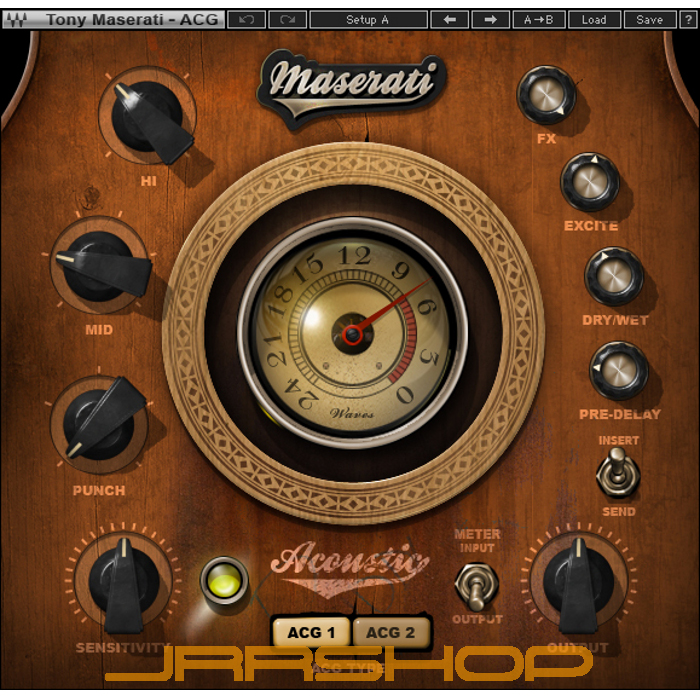Click the INSERT label above the switch
The width and height of the screenshot is (700, 700).
619,441
